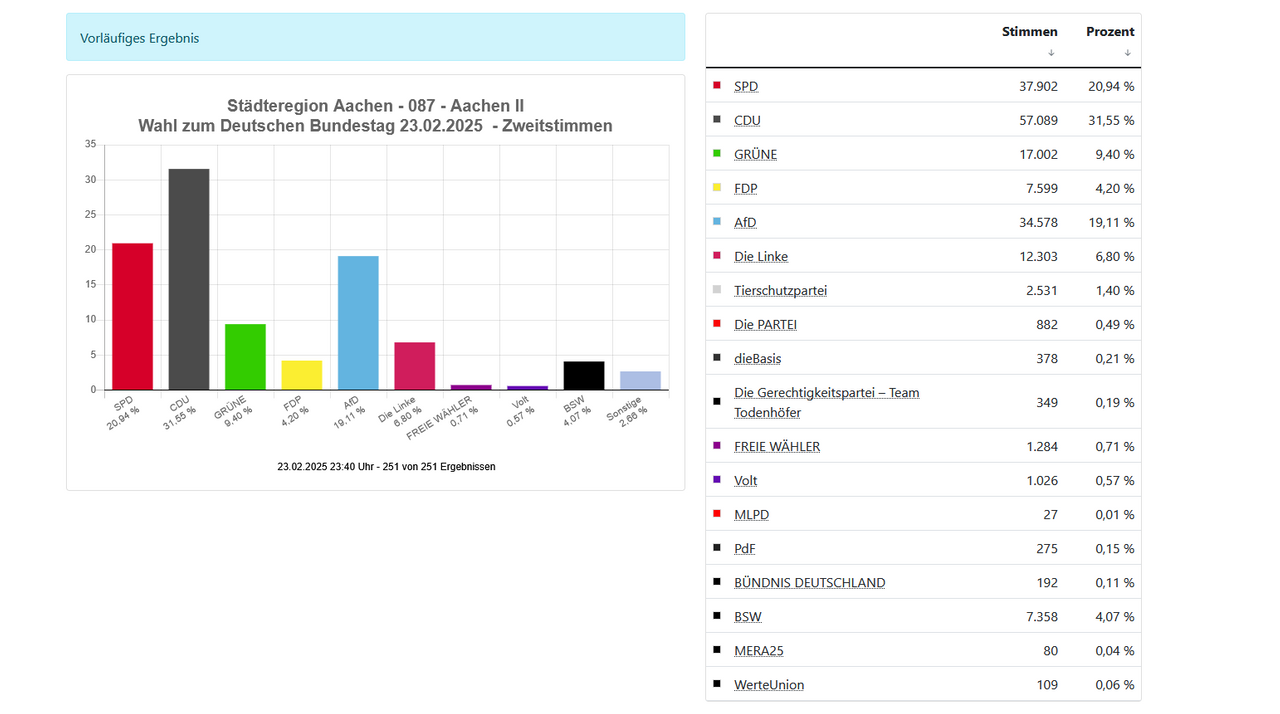
Task: Open the FDP party link
Action: (x=746, y=189)
